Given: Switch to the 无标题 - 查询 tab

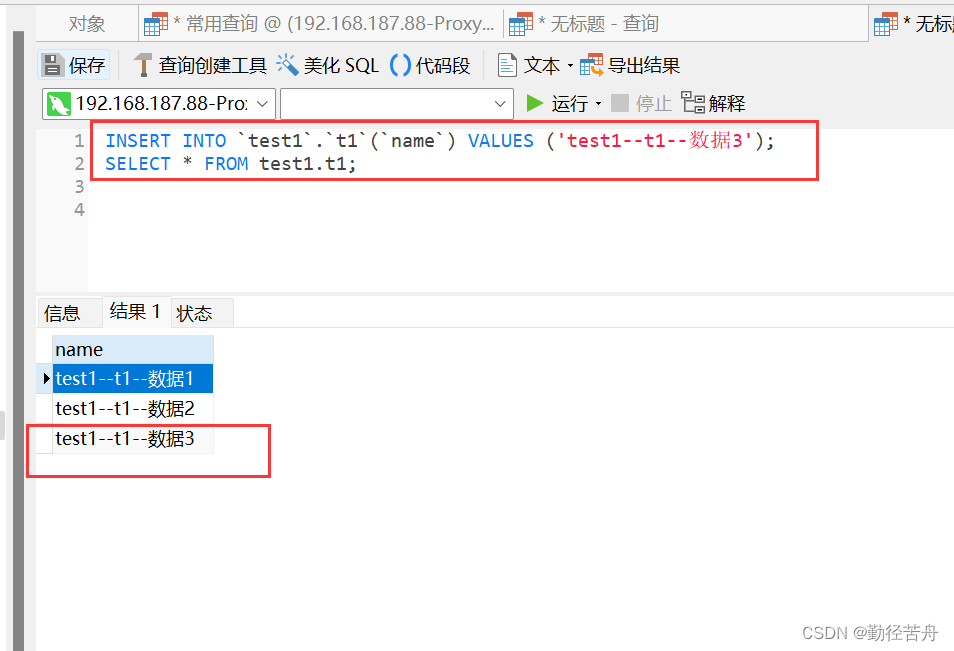Looking at the screenshot, I should [x=686, y=24].
